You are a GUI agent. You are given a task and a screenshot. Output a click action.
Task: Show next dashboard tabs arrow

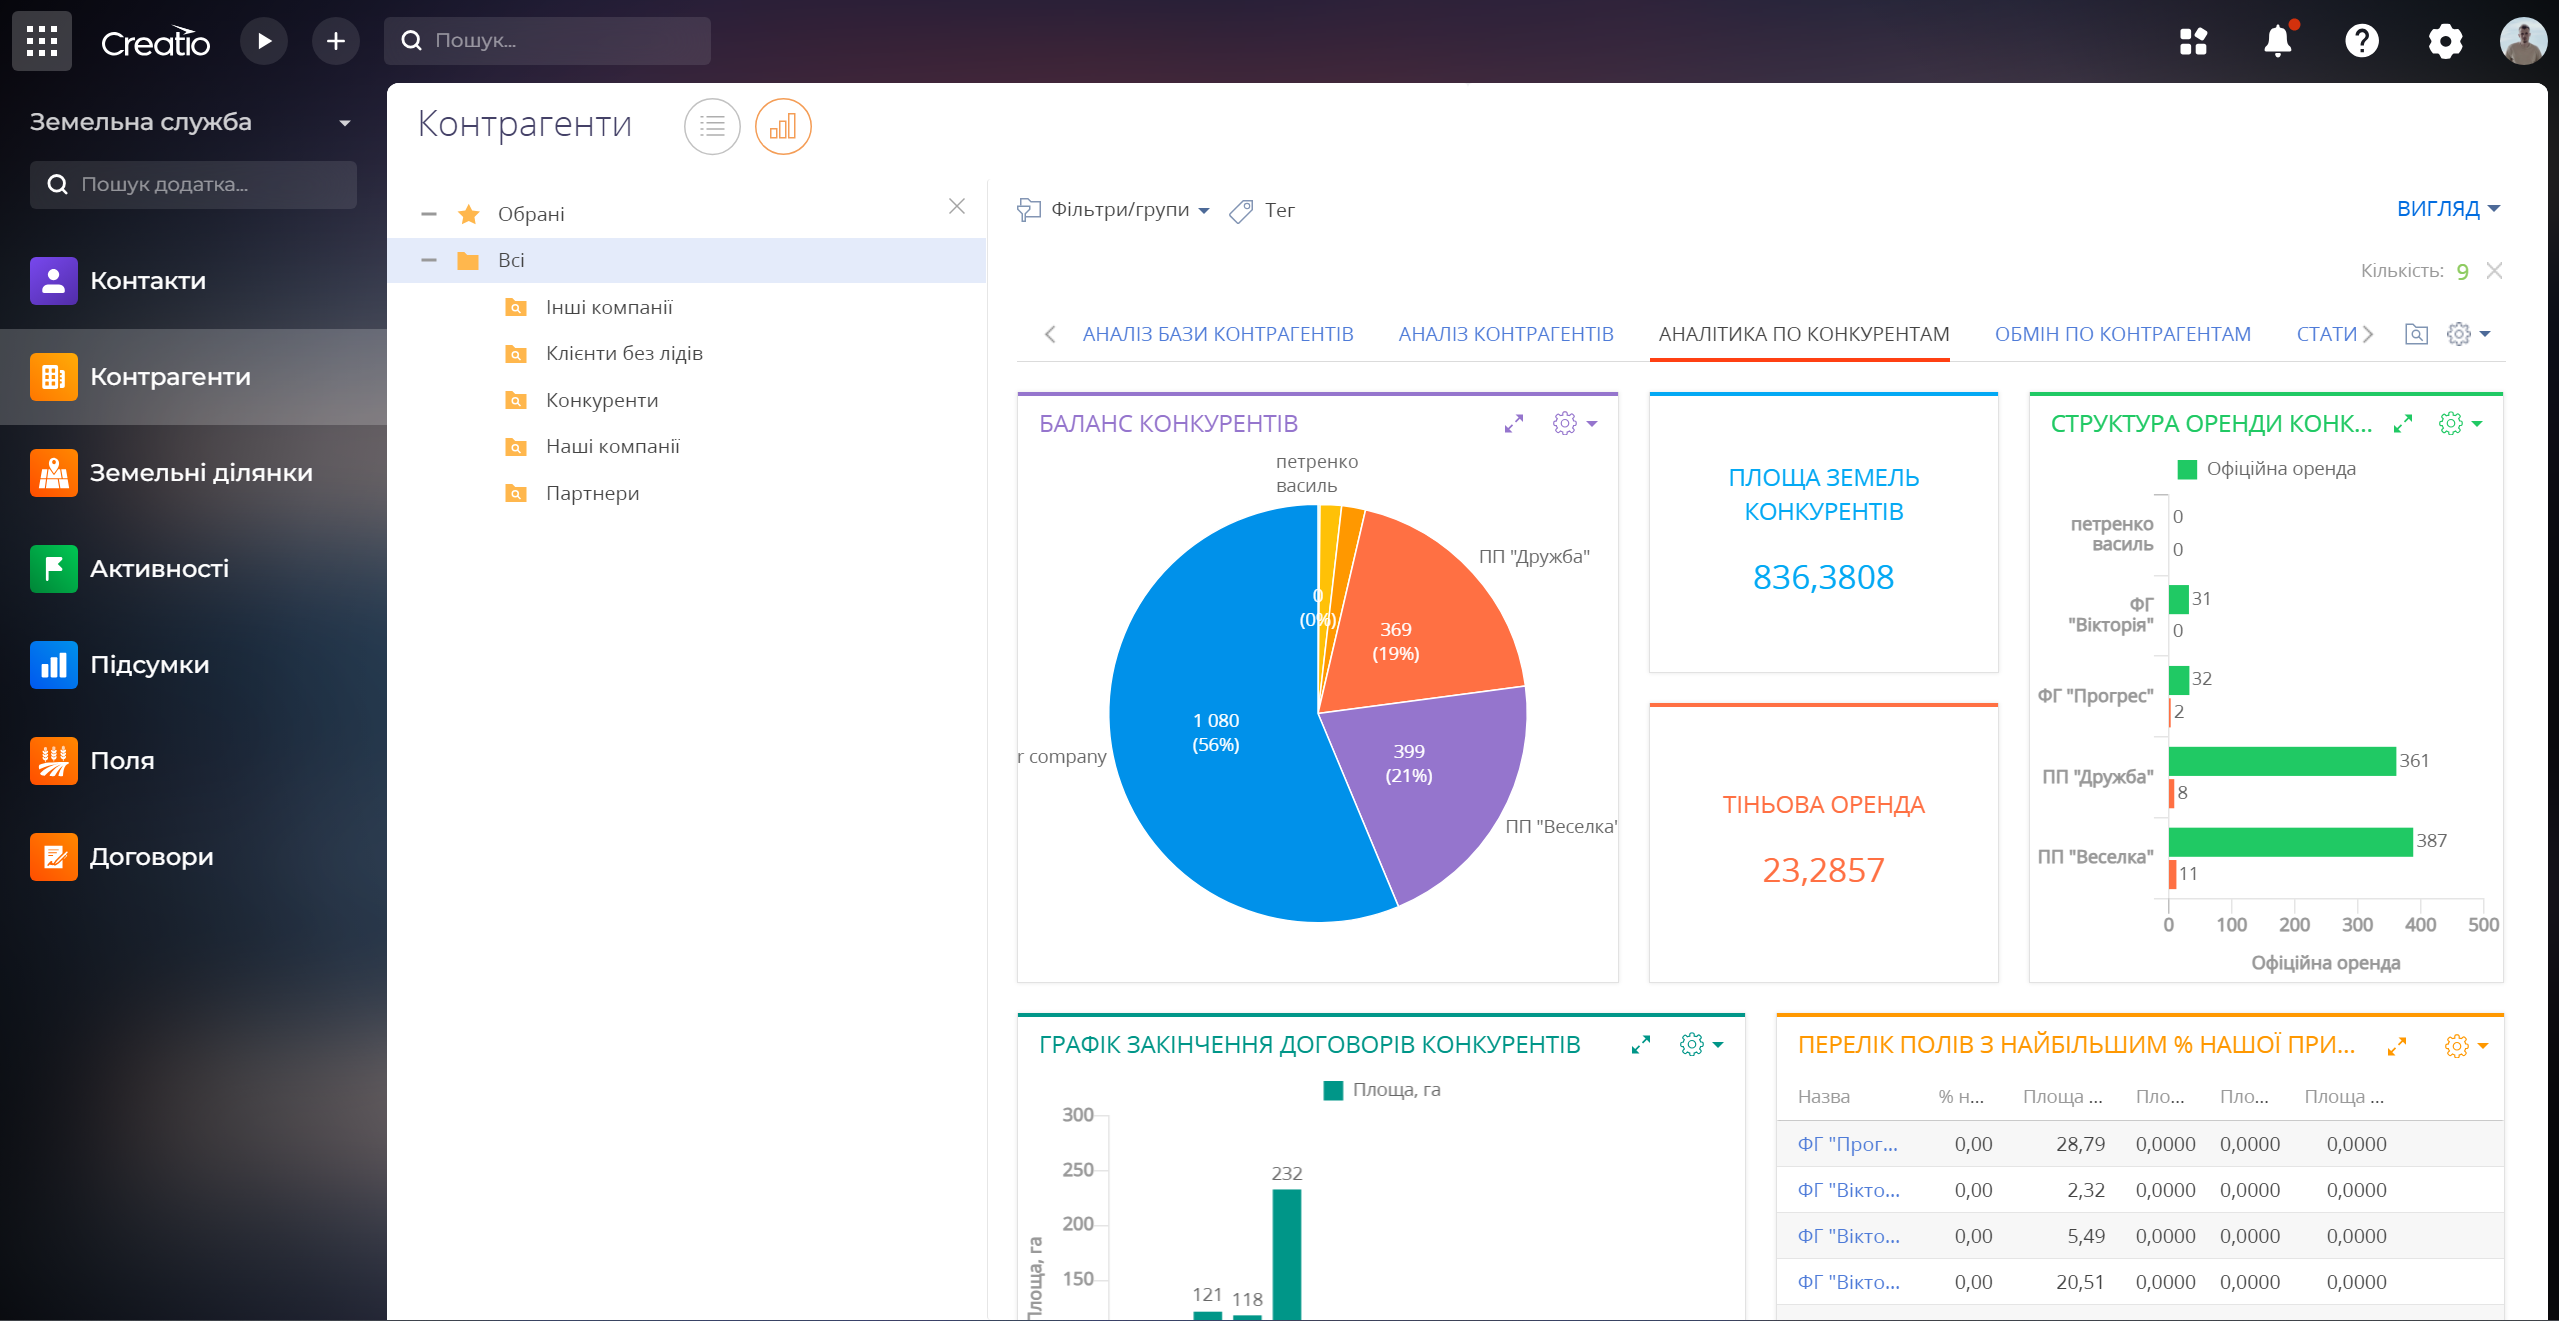pos(2367,334)
